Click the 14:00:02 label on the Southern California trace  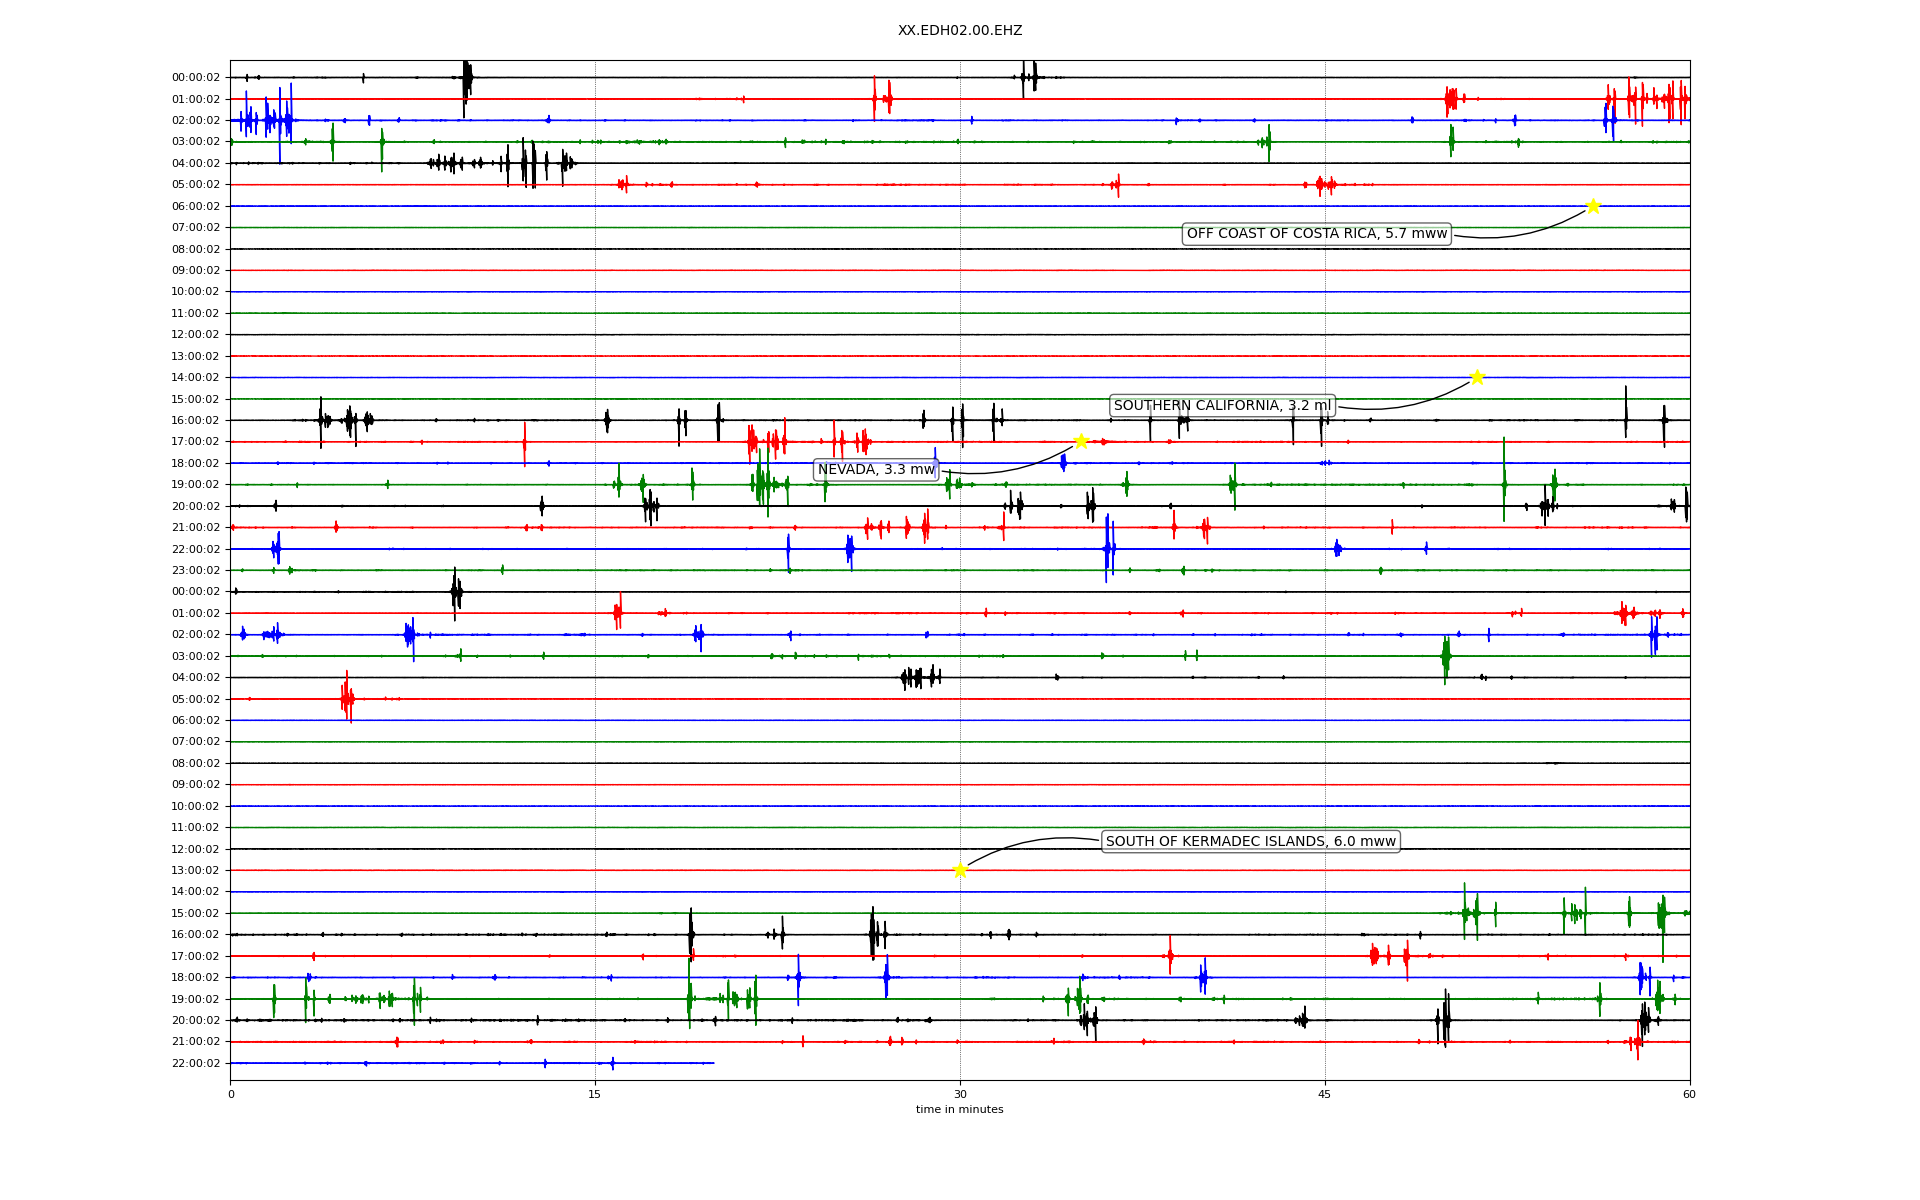196,377
